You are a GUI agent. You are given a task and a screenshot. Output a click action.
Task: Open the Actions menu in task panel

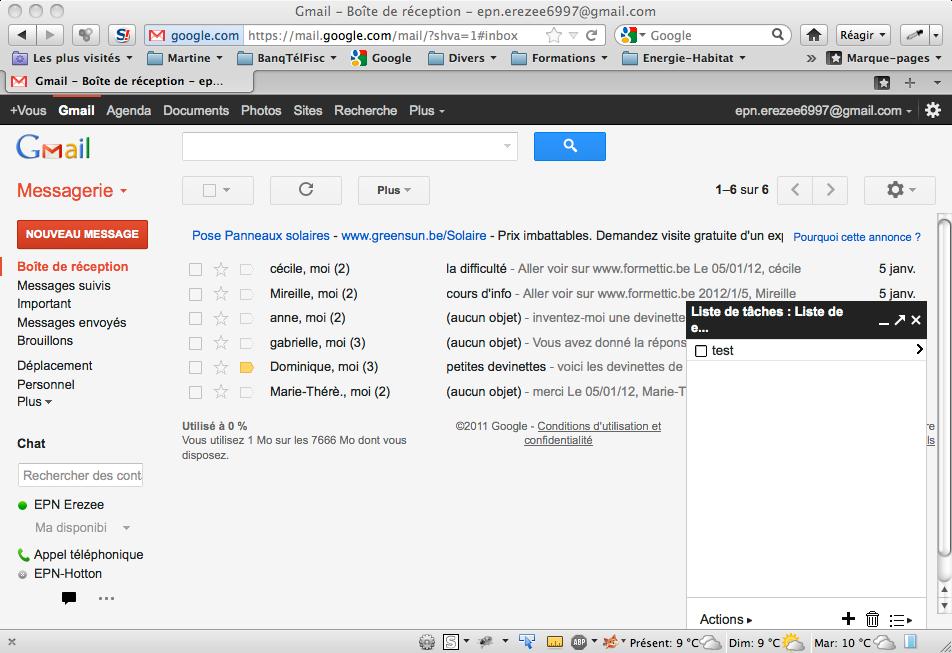[x=726, y=619]
